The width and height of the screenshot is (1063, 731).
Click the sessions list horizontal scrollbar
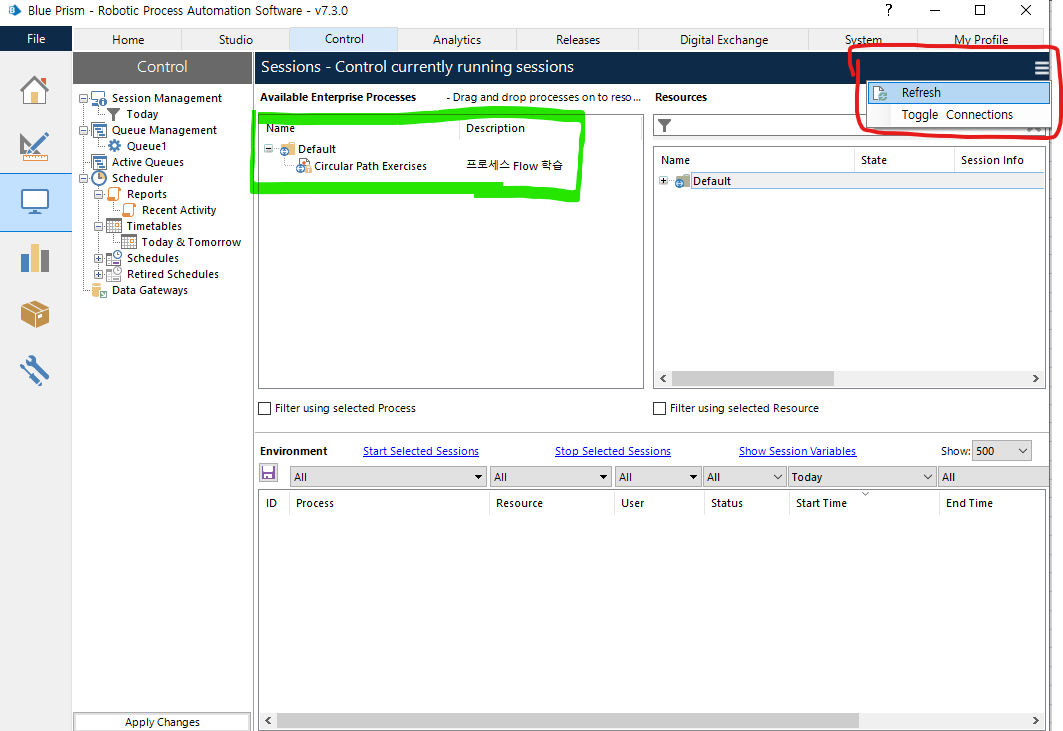click(x=651, y=720)
